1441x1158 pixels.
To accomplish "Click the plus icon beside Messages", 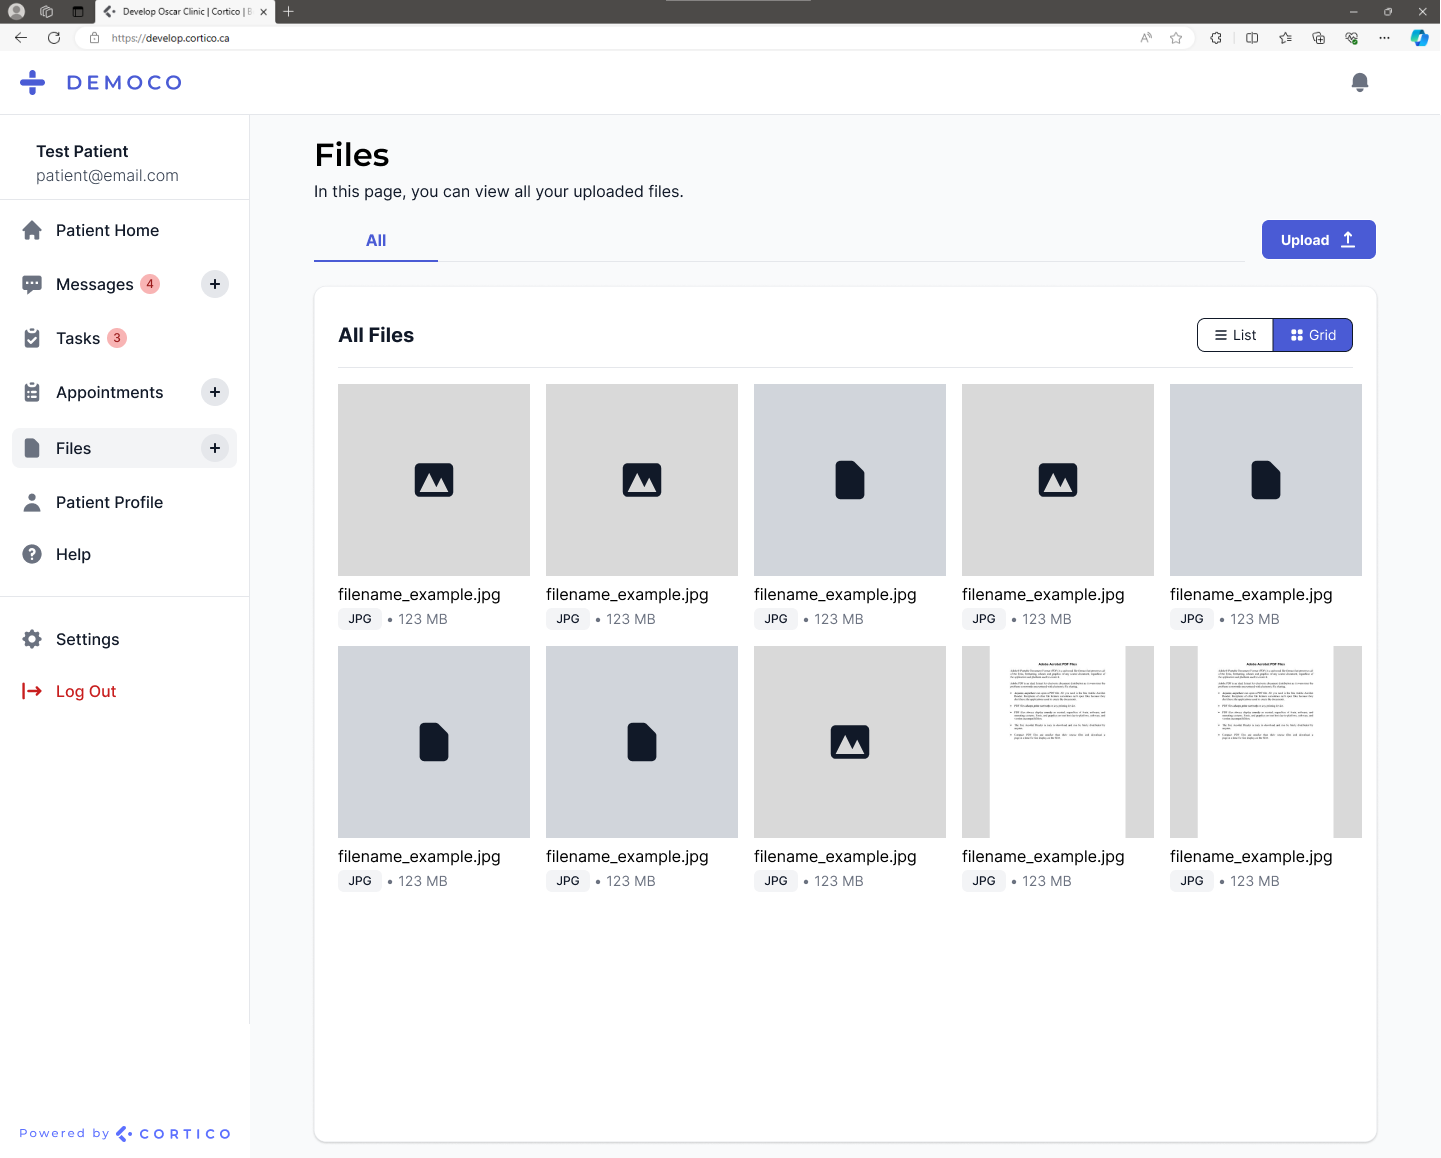I will click(215, 284).
